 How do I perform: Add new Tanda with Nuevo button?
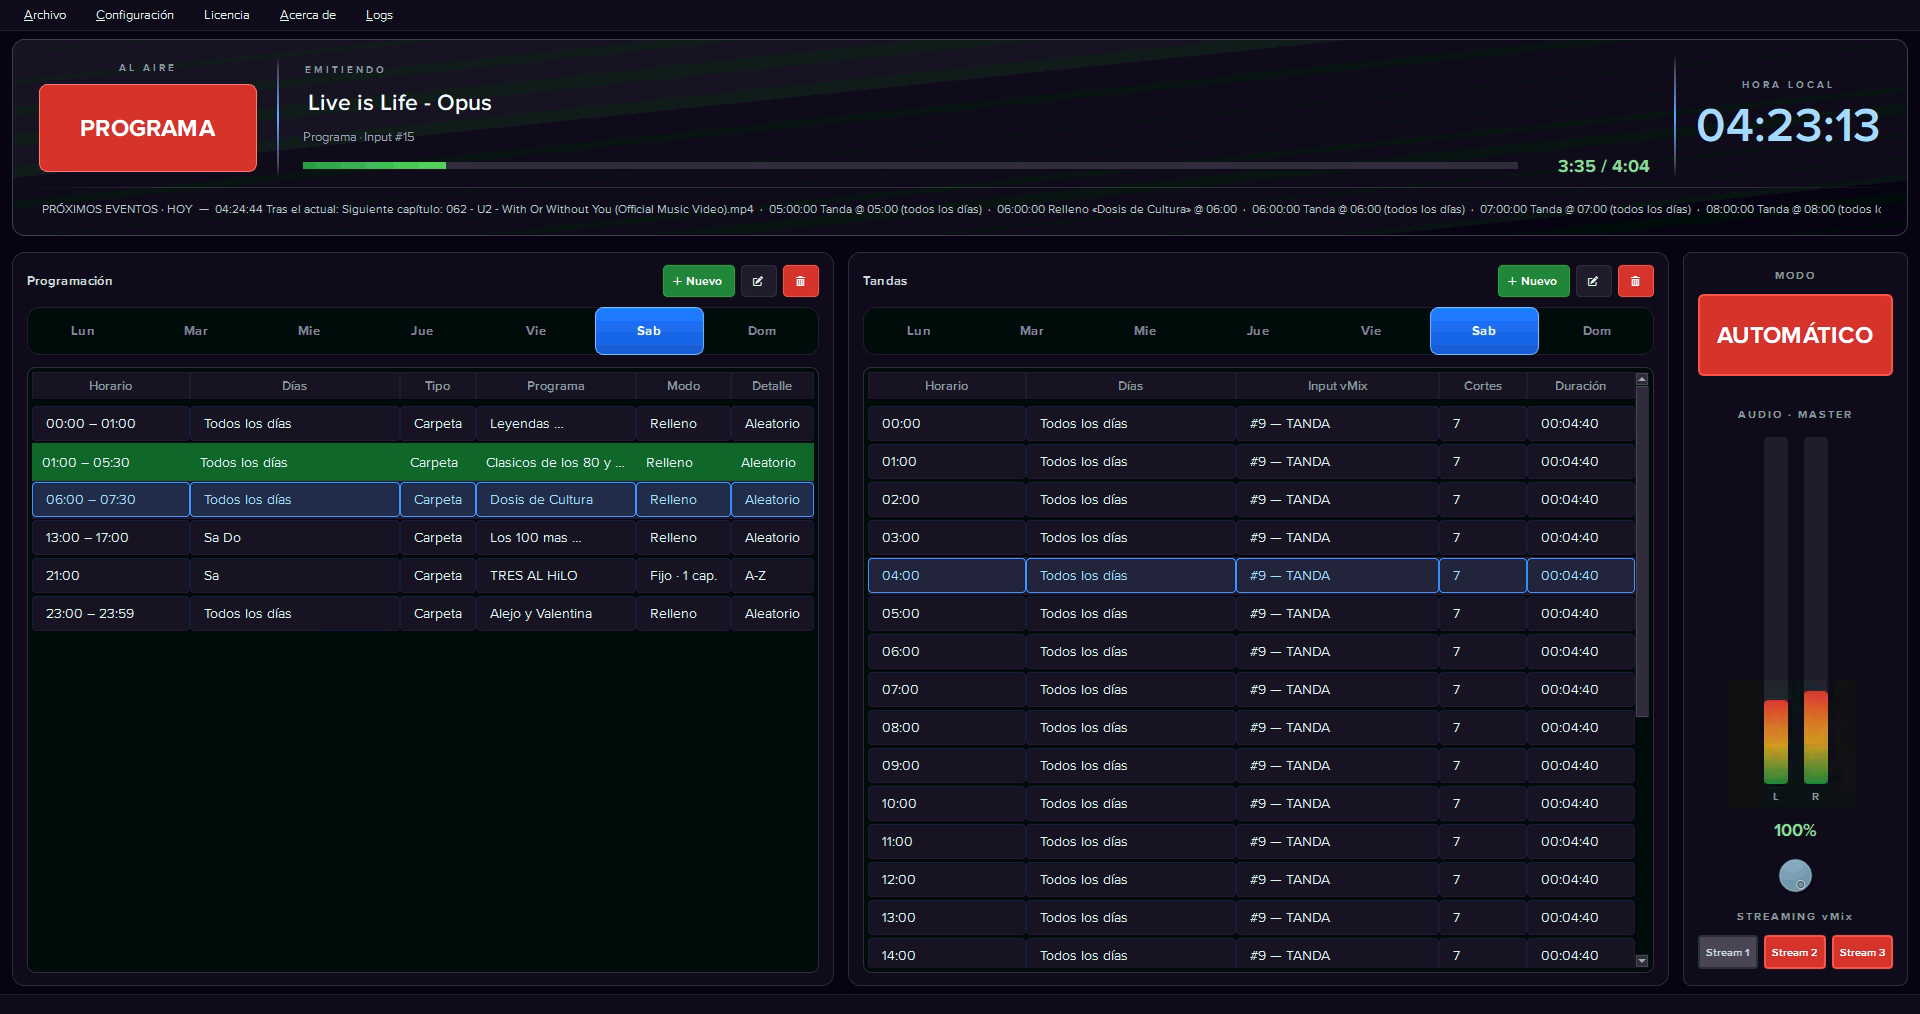point(1533,281)
